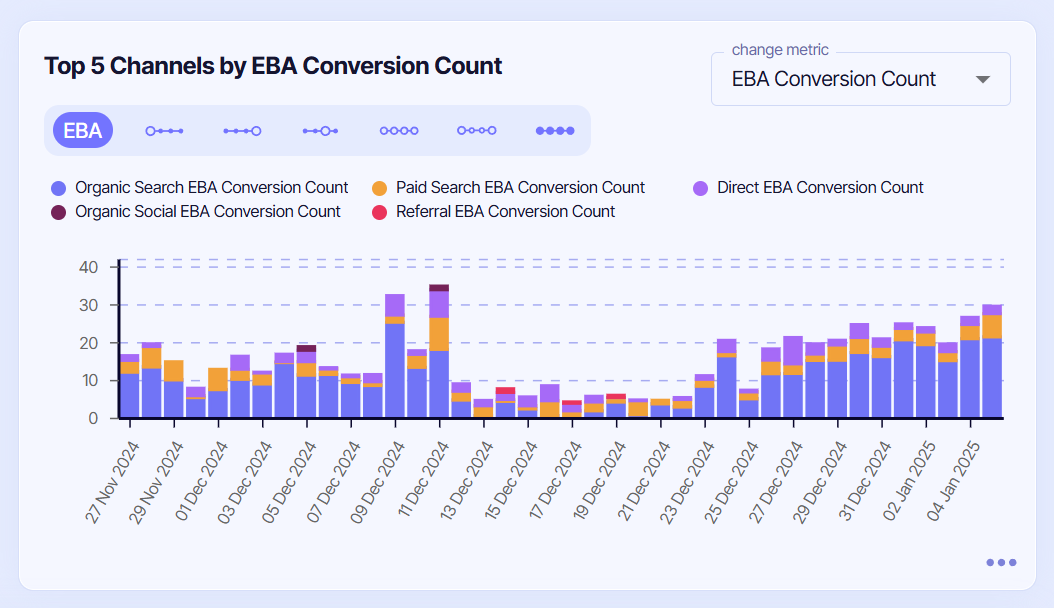Select the four open circles attribution icon

click(x=399, y=131)
